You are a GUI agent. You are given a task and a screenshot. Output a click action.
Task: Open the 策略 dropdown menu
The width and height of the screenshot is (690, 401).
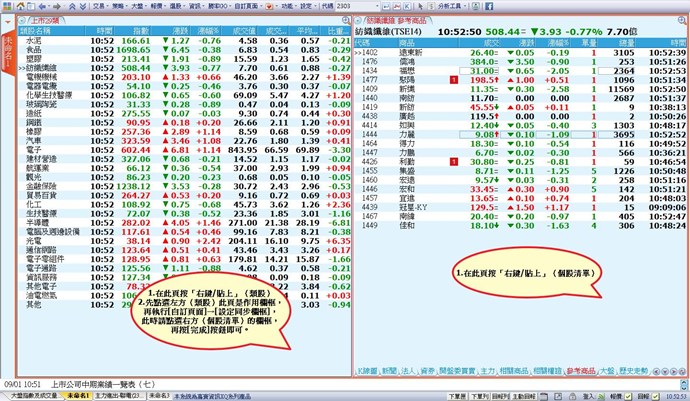[x=121, y=6]
